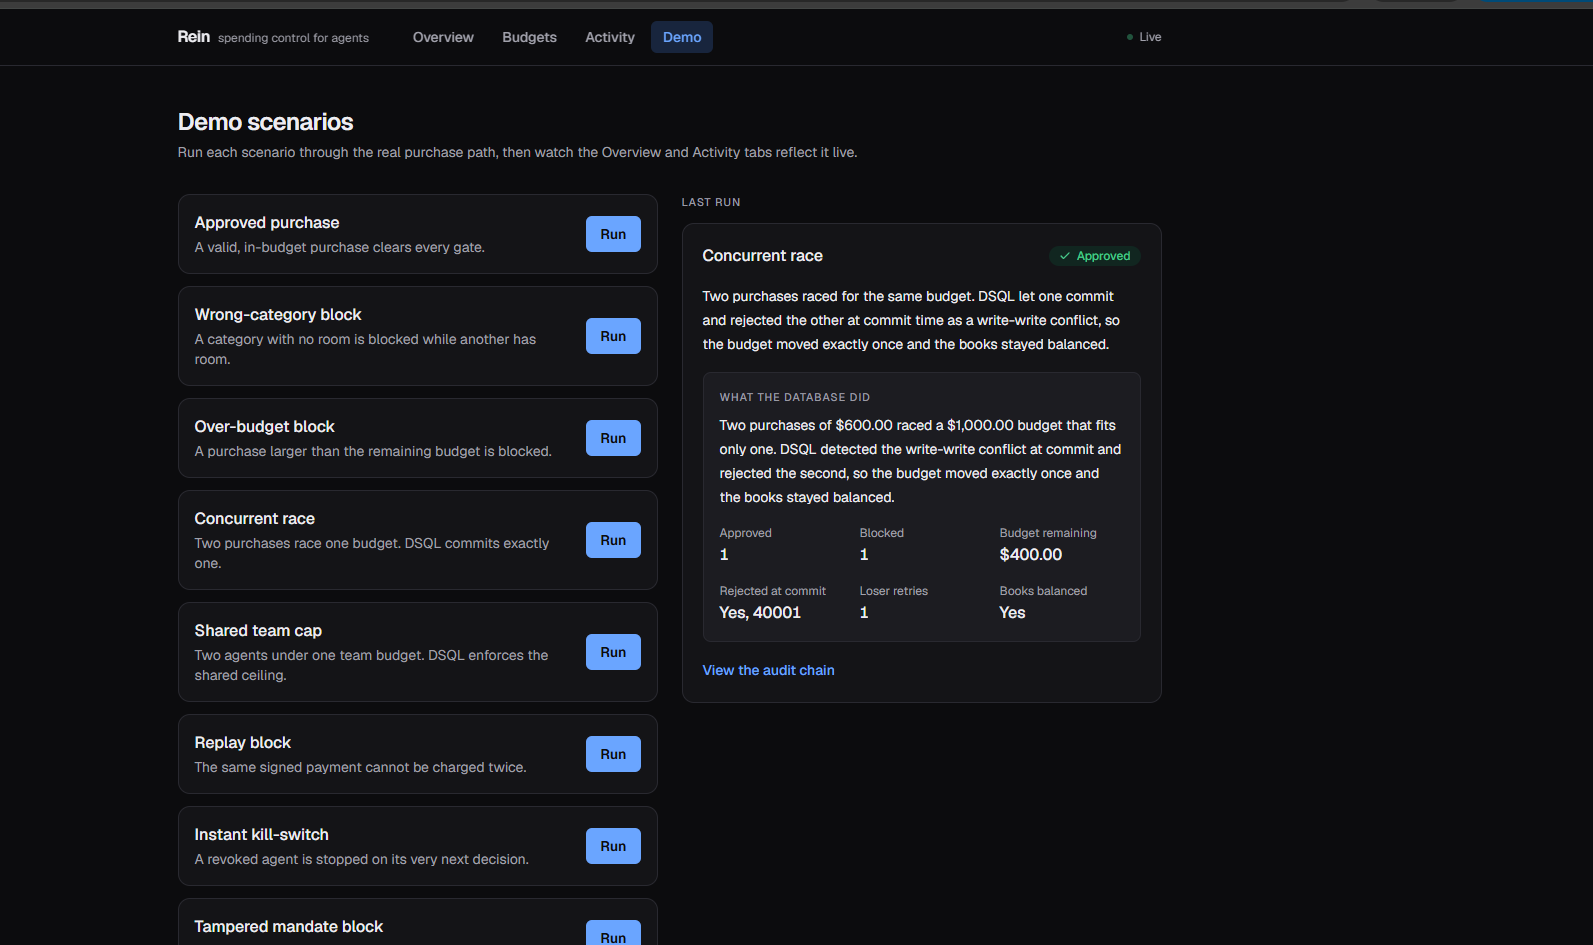Click the Rejected at commit label
The image size is (1593, 945).
773,591
